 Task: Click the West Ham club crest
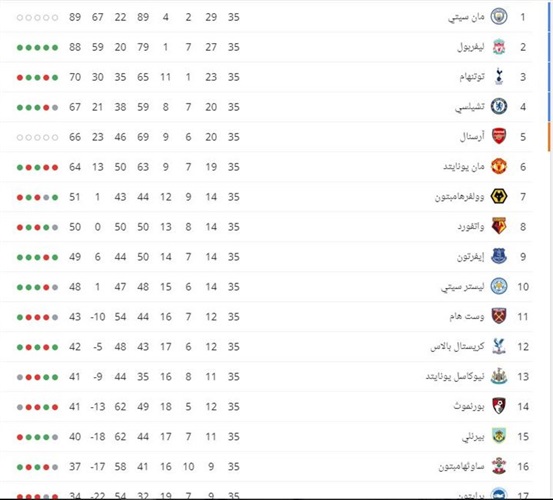(499, 316)
